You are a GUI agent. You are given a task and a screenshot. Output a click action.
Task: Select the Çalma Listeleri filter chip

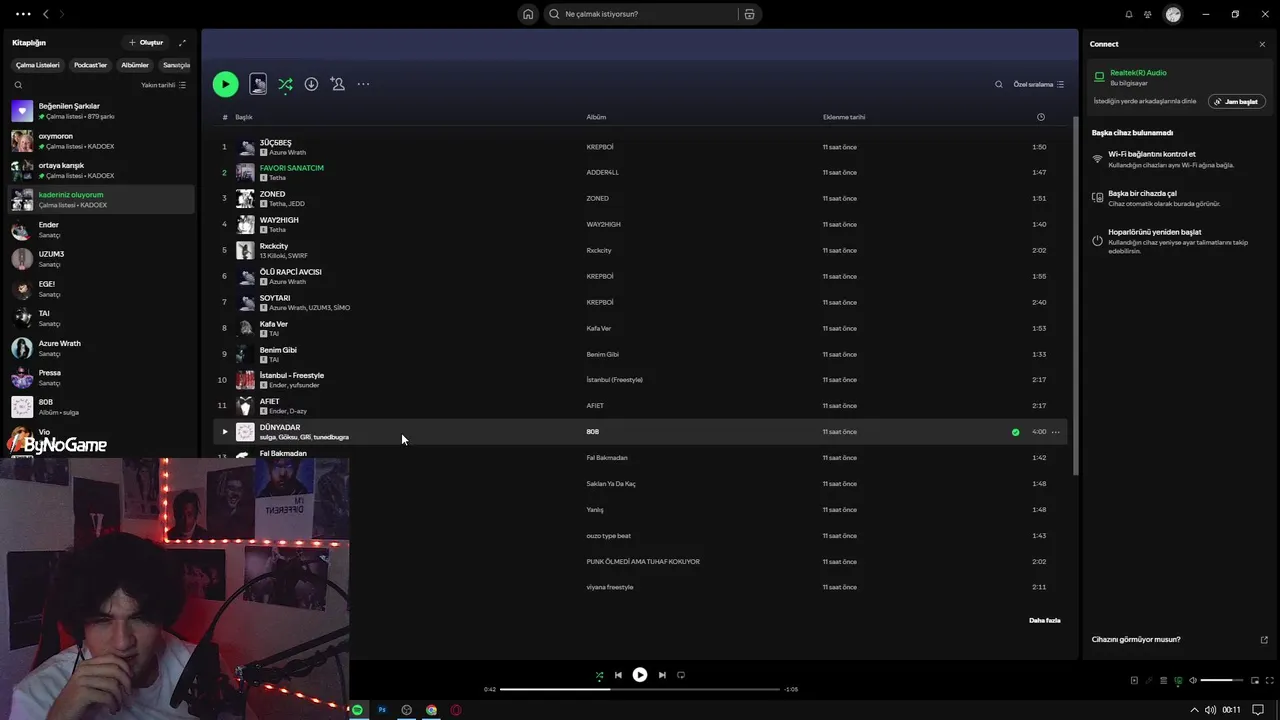click(38, 65)
